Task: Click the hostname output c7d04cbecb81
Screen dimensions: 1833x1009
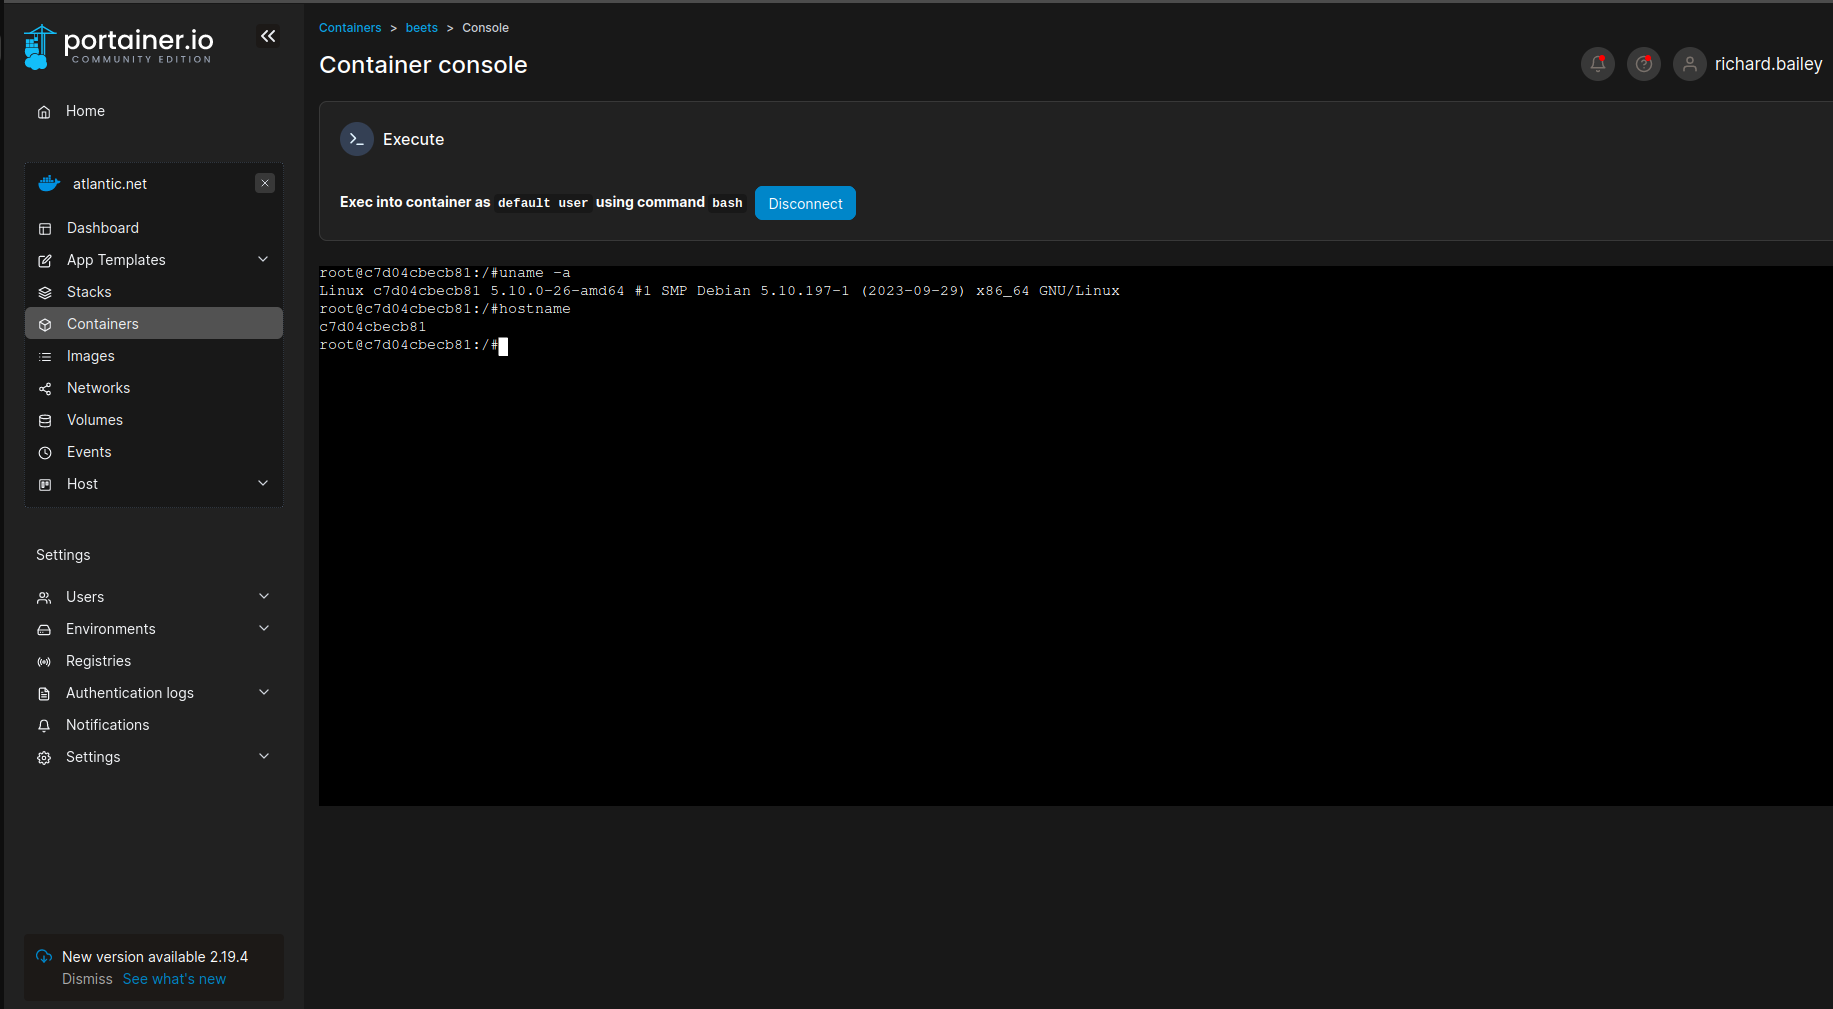Action: [372, 327]
